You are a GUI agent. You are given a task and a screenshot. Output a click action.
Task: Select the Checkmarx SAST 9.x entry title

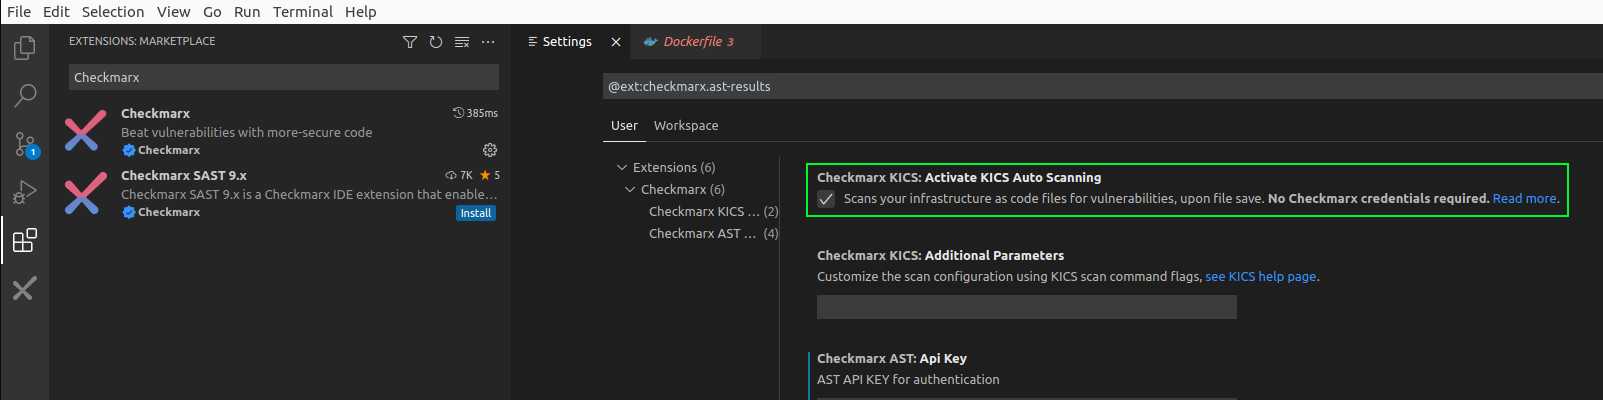[184, 175]
